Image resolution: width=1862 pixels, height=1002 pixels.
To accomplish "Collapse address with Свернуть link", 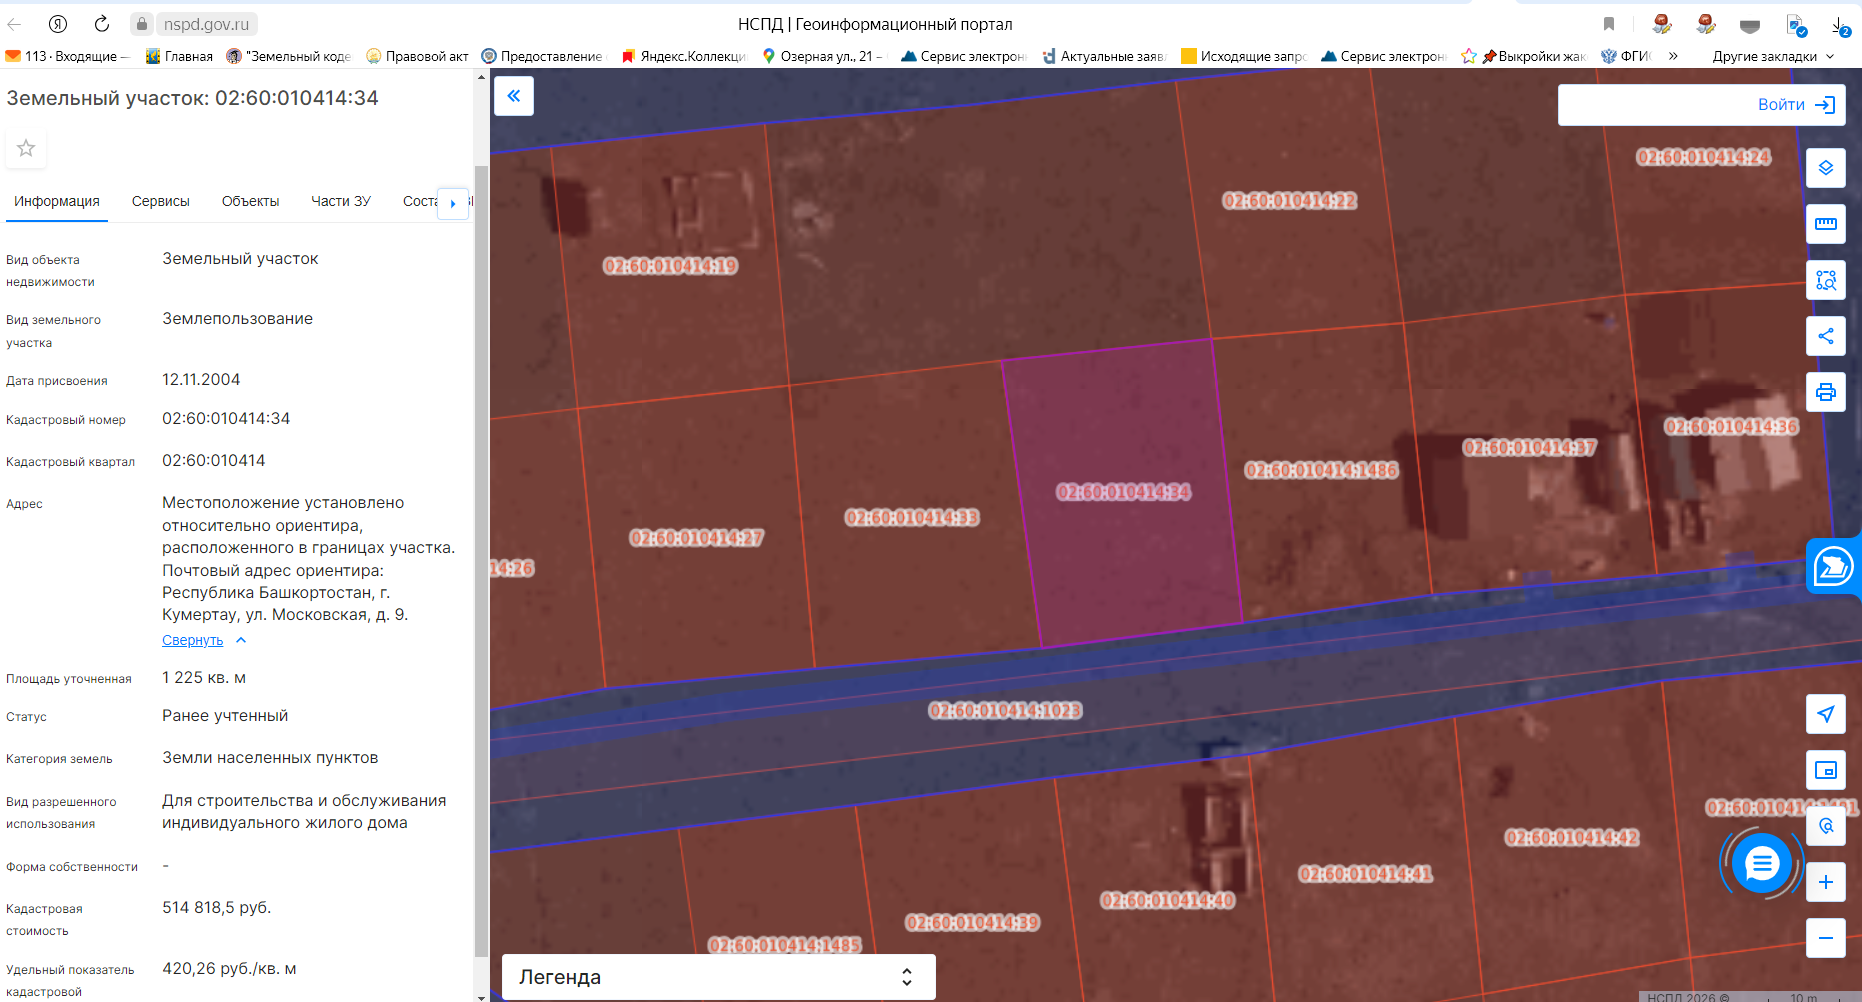I will [x=193, y=640].
